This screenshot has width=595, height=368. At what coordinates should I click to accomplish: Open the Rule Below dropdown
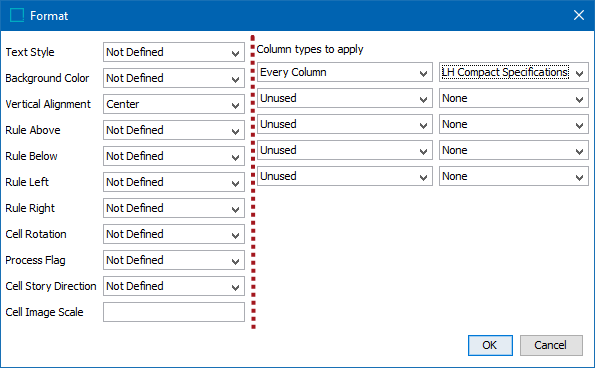174,156
